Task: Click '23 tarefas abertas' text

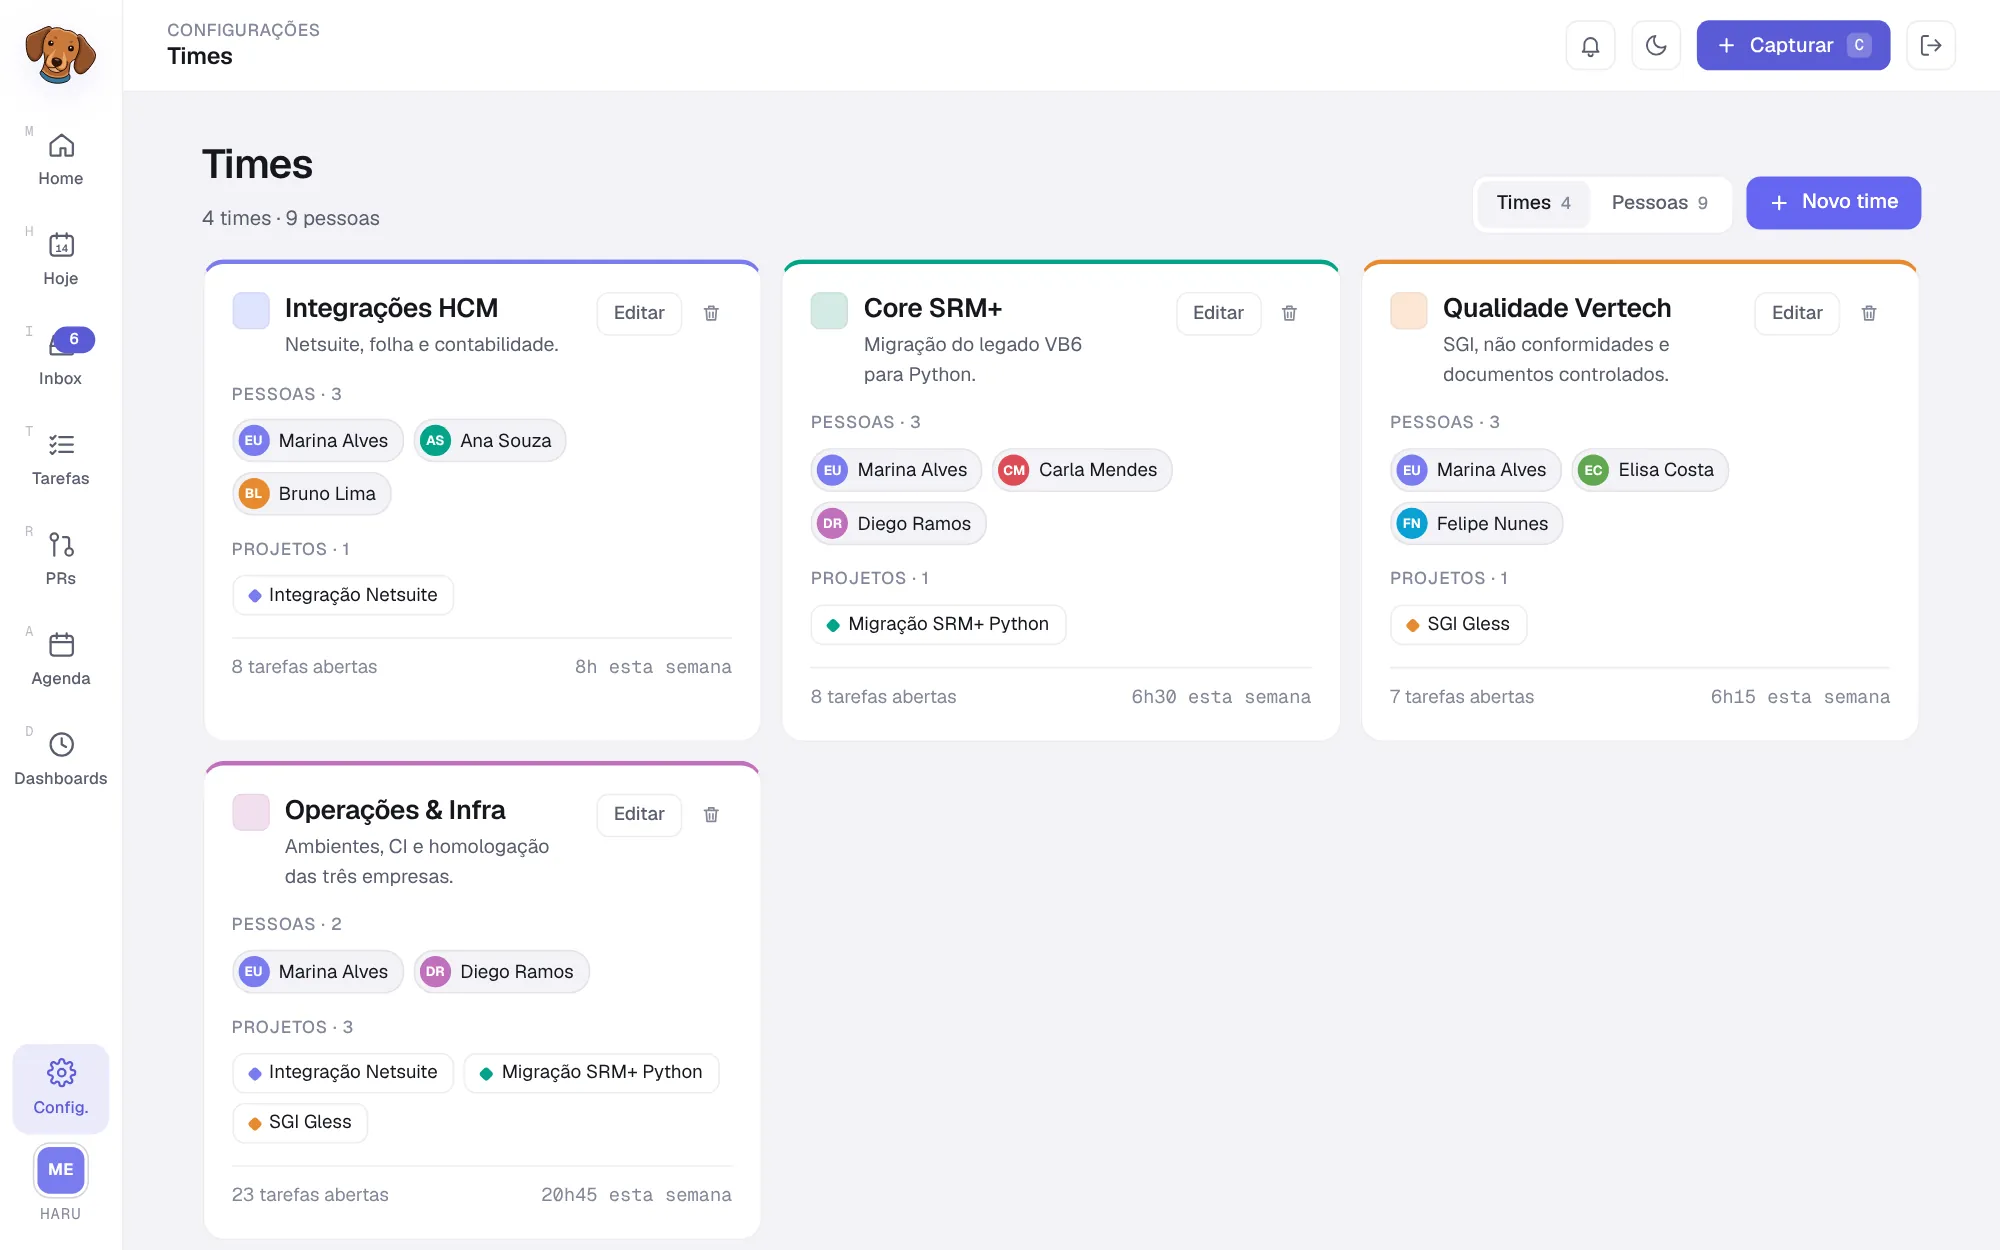Action: pos(310,1195)
